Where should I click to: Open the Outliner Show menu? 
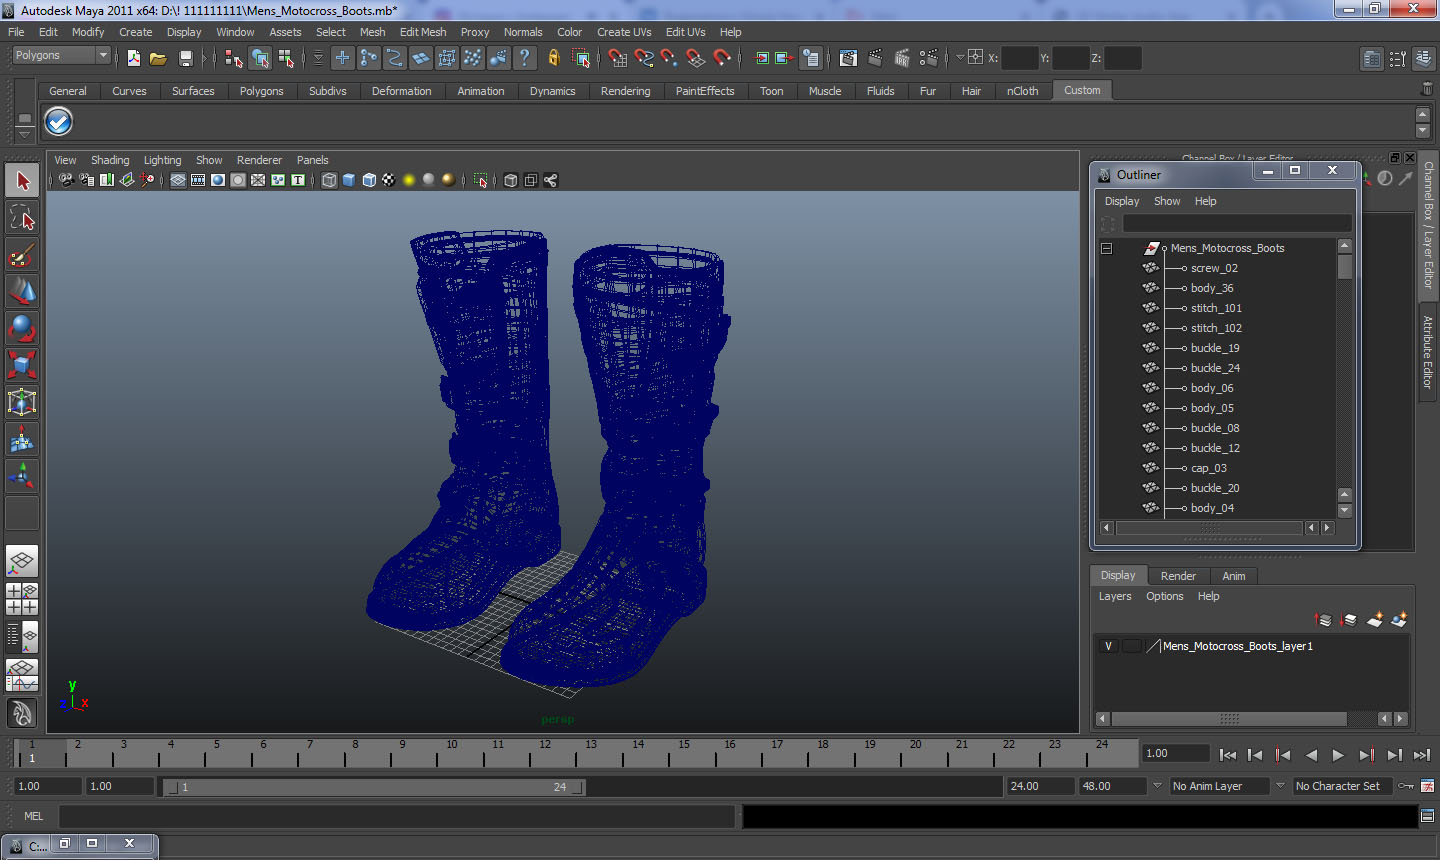[x=1167, y=201]
